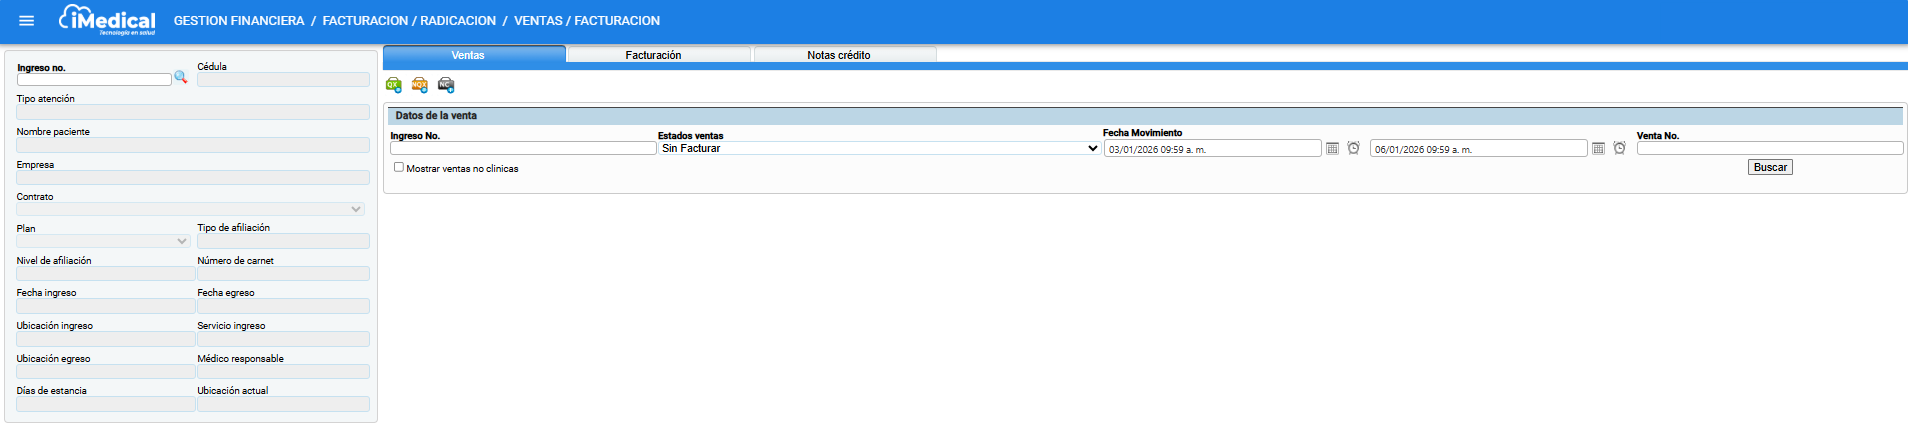1908x429 pixels.
Task: Switch to the Facturación tab
Action: coord(653,55)
